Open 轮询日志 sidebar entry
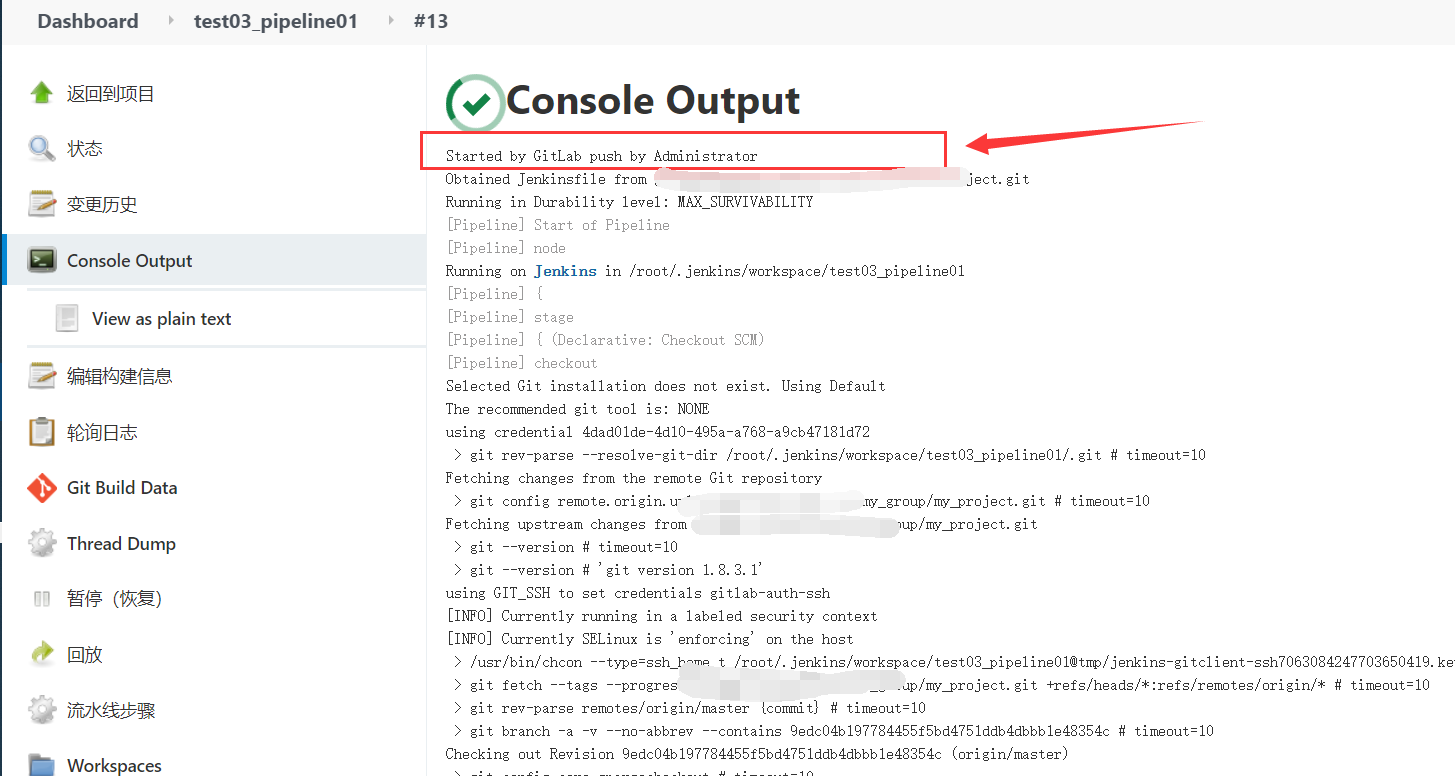1455x776 pixels. 102,432
